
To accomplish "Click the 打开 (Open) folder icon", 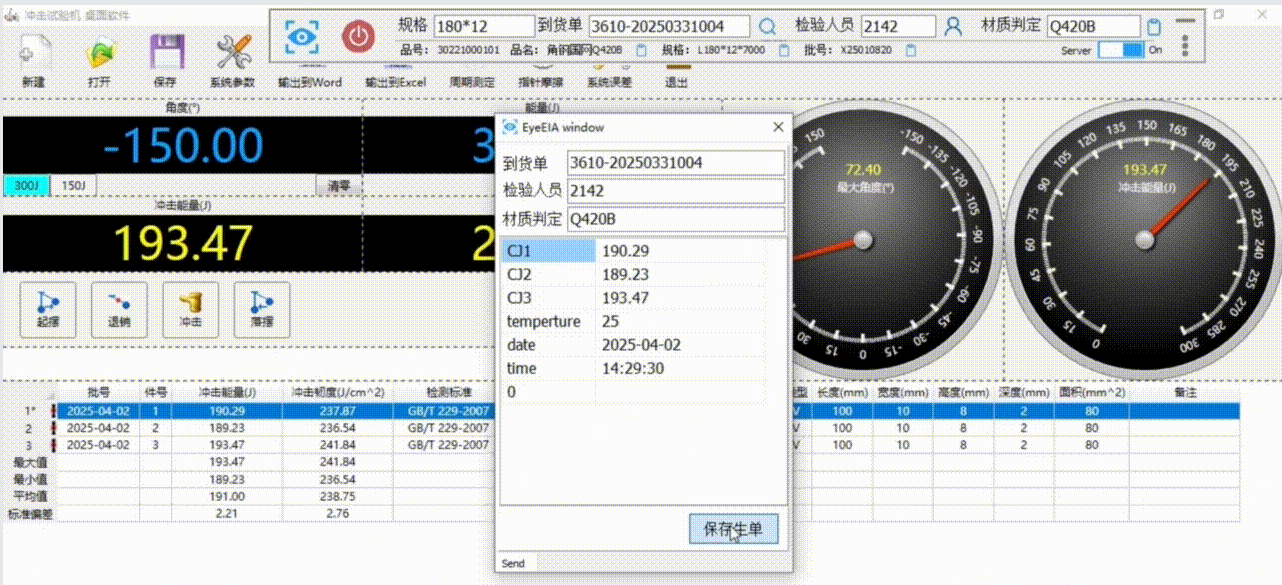I will tap(100, 53).
